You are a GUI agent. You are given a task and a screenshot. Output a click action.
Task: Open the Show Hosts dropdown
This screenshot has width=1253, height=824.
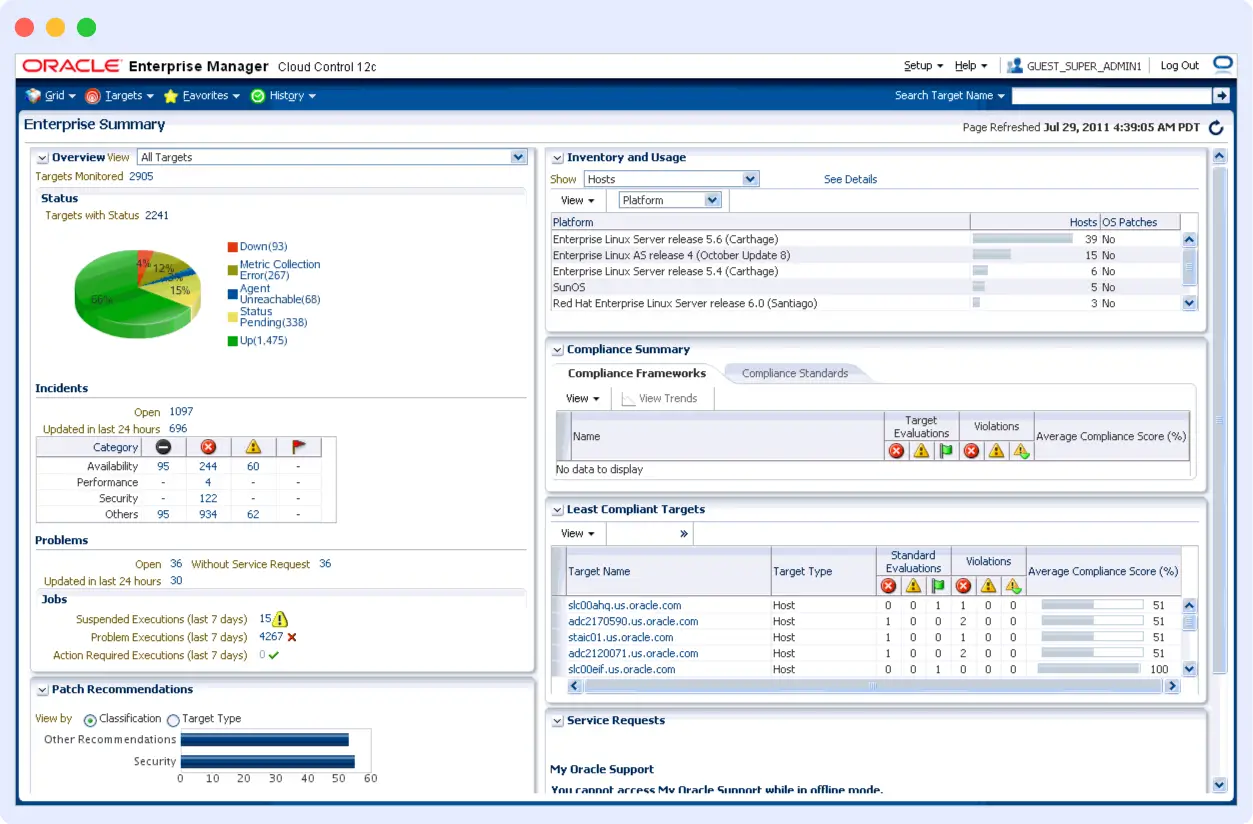pyautogui.click(x=749, y=178)
